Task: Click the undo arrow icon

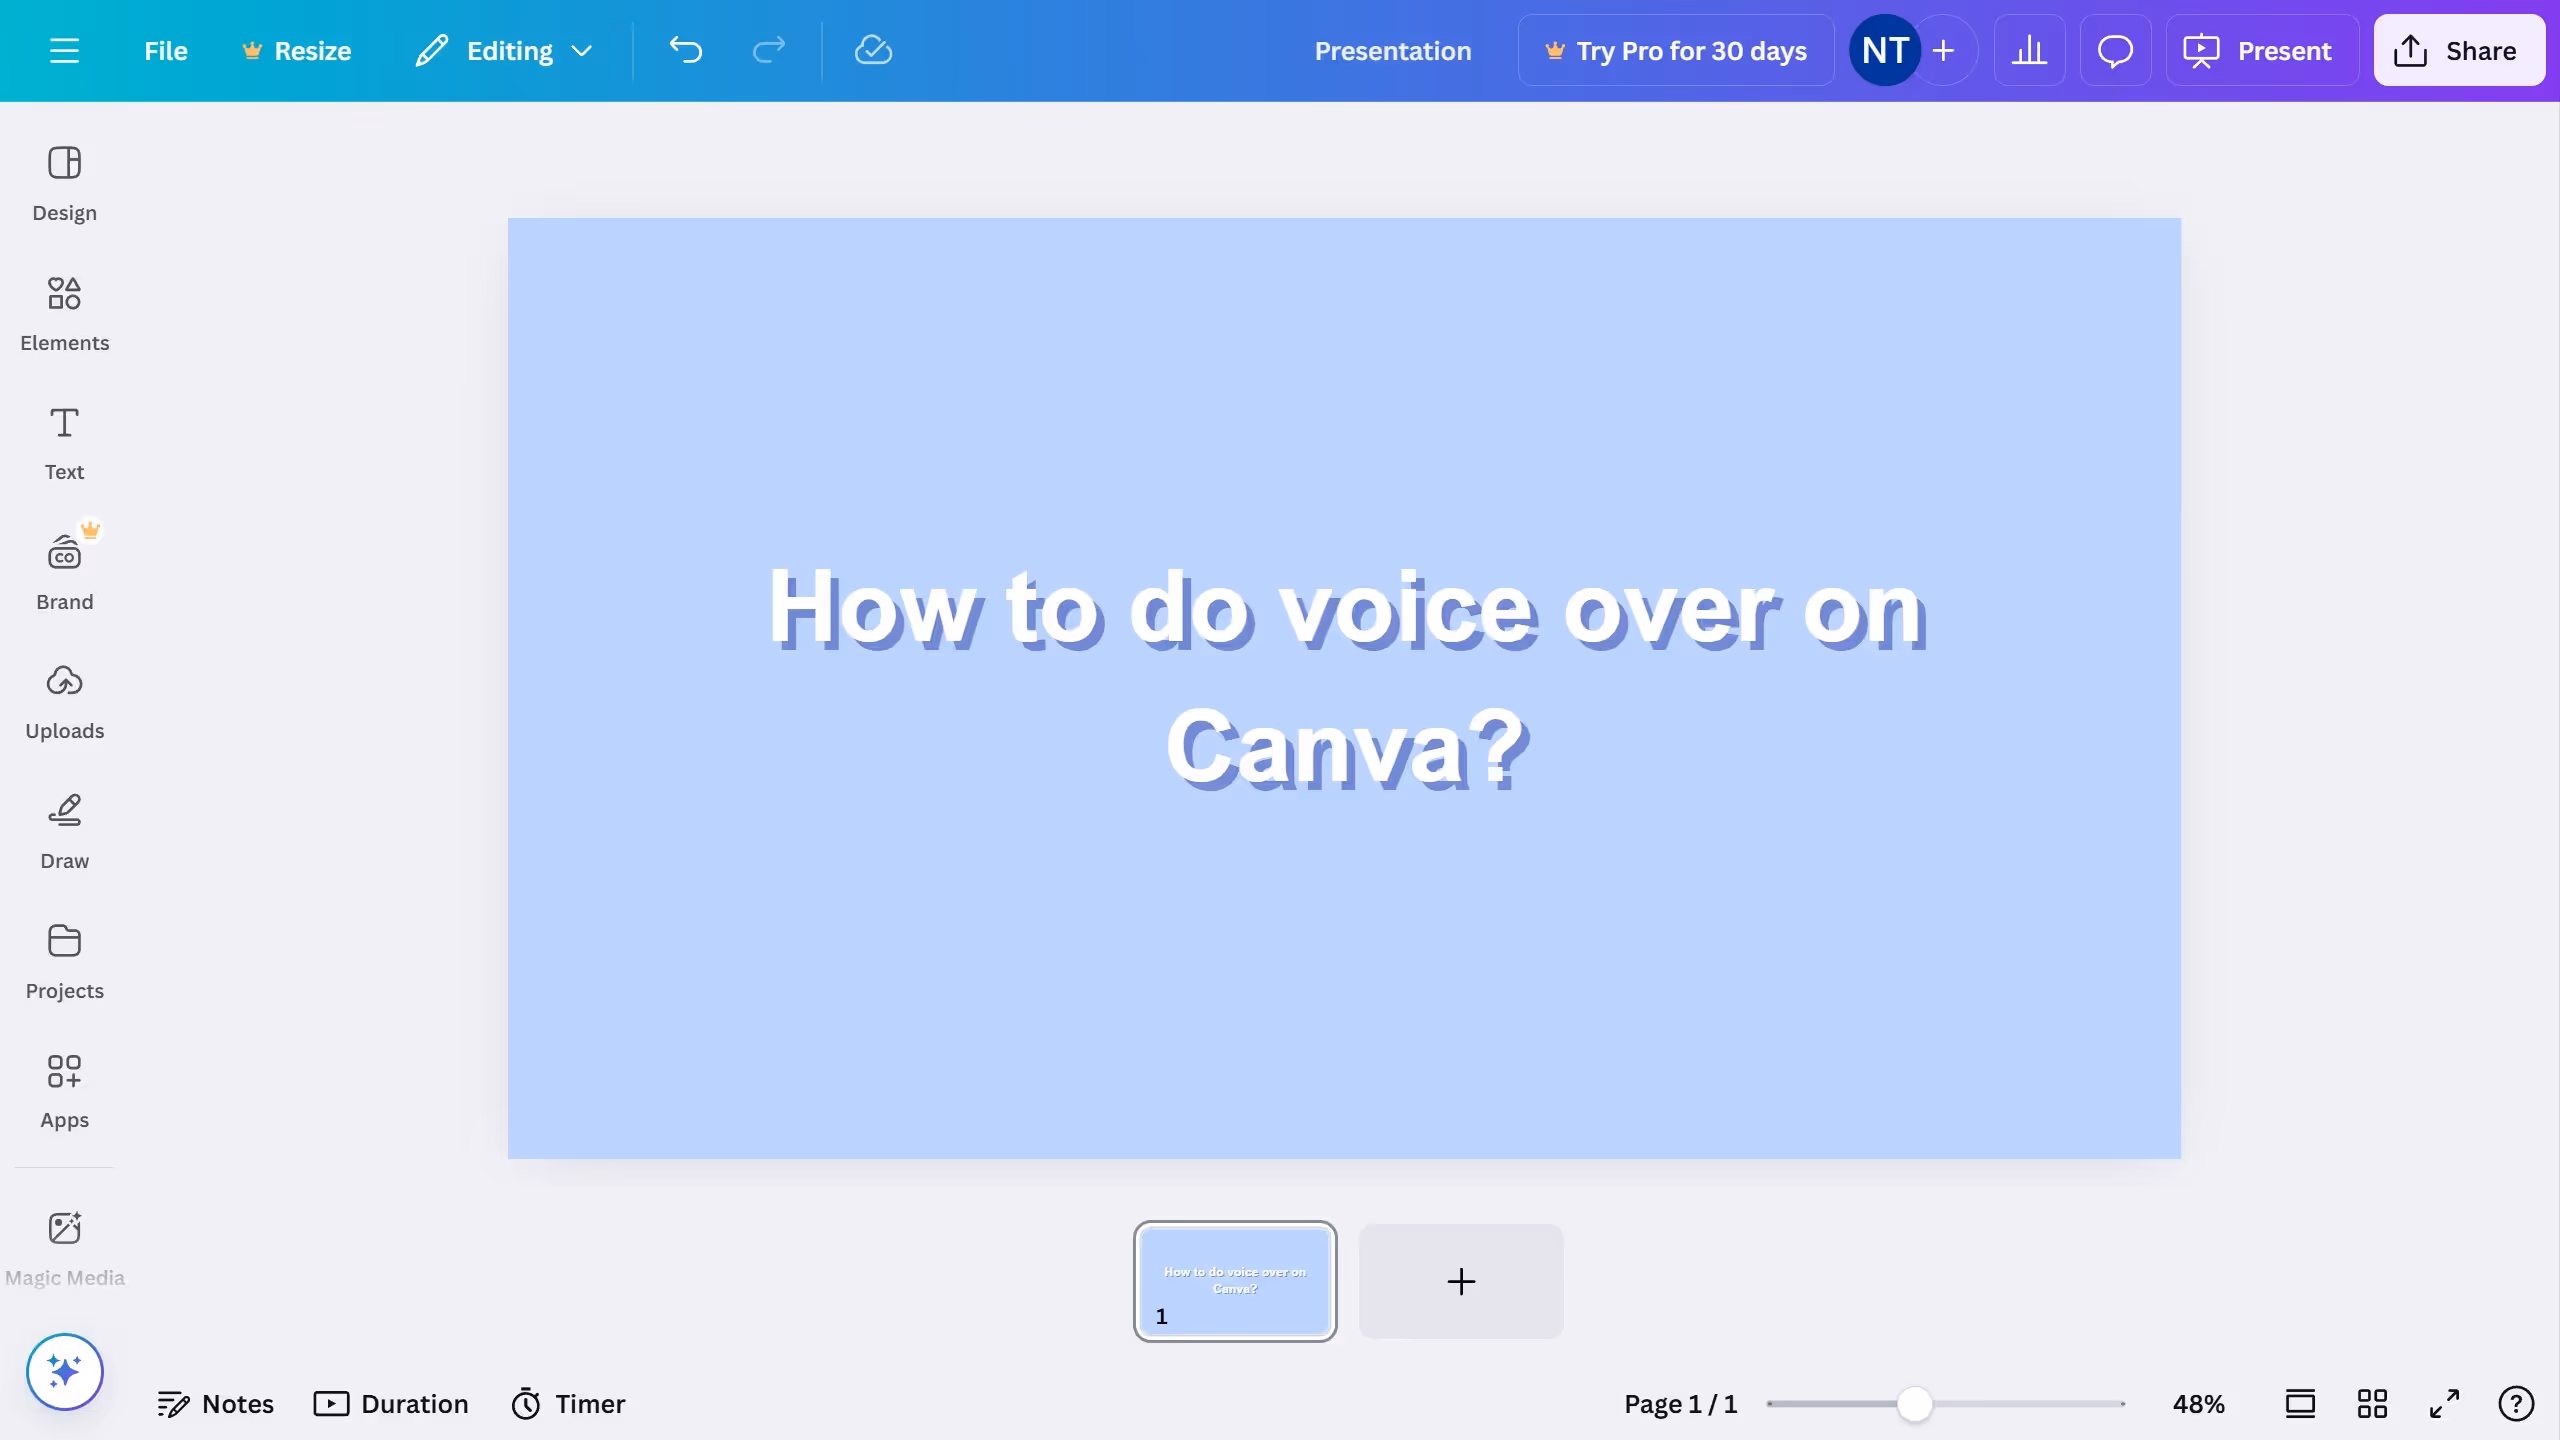Action: 686,50
